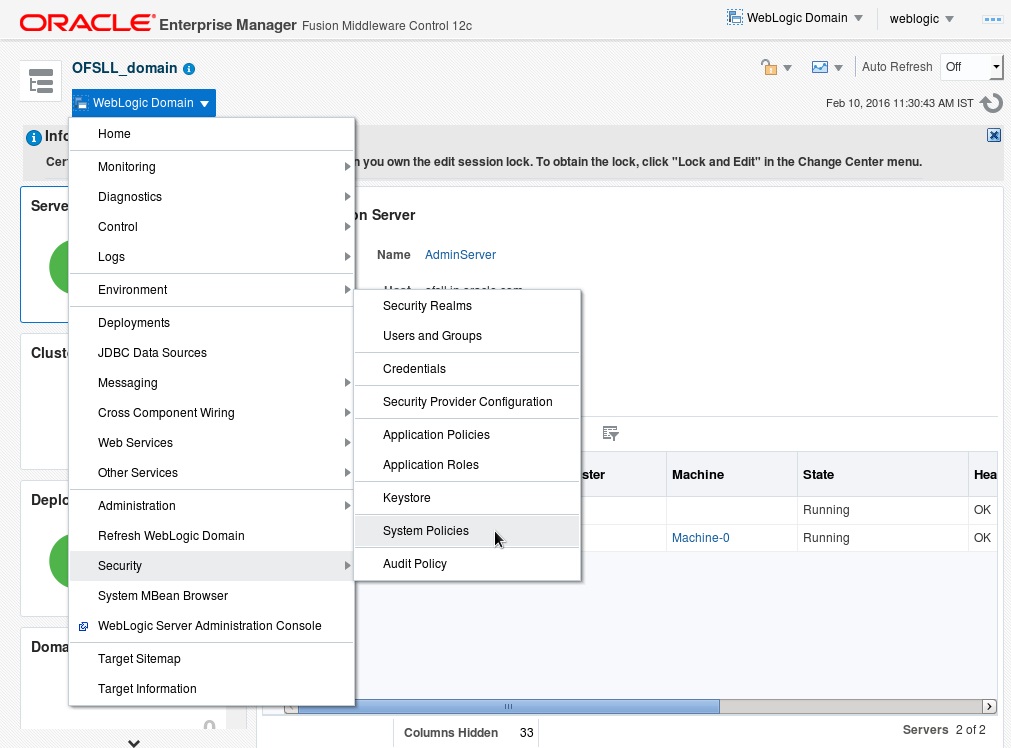
Task: Open the top-right WebLogic Domain menu
Action: tap(794, 18)
